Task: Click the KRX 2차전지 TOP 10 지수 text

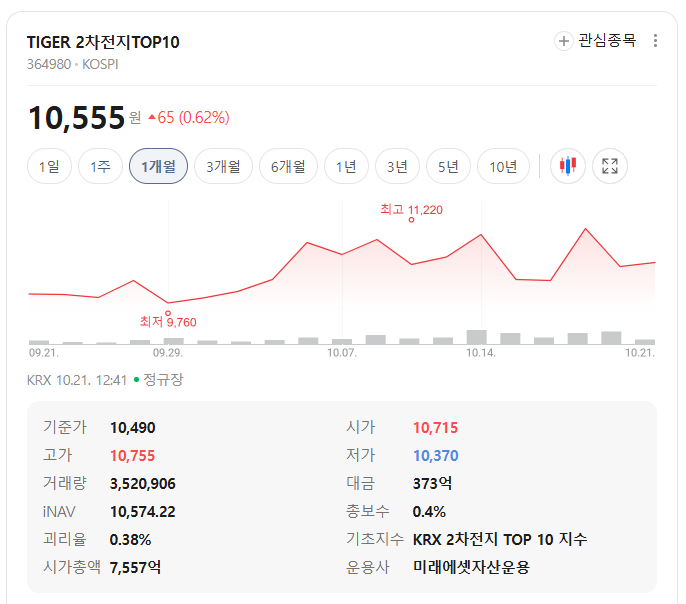Action: [x=500, y=540]
